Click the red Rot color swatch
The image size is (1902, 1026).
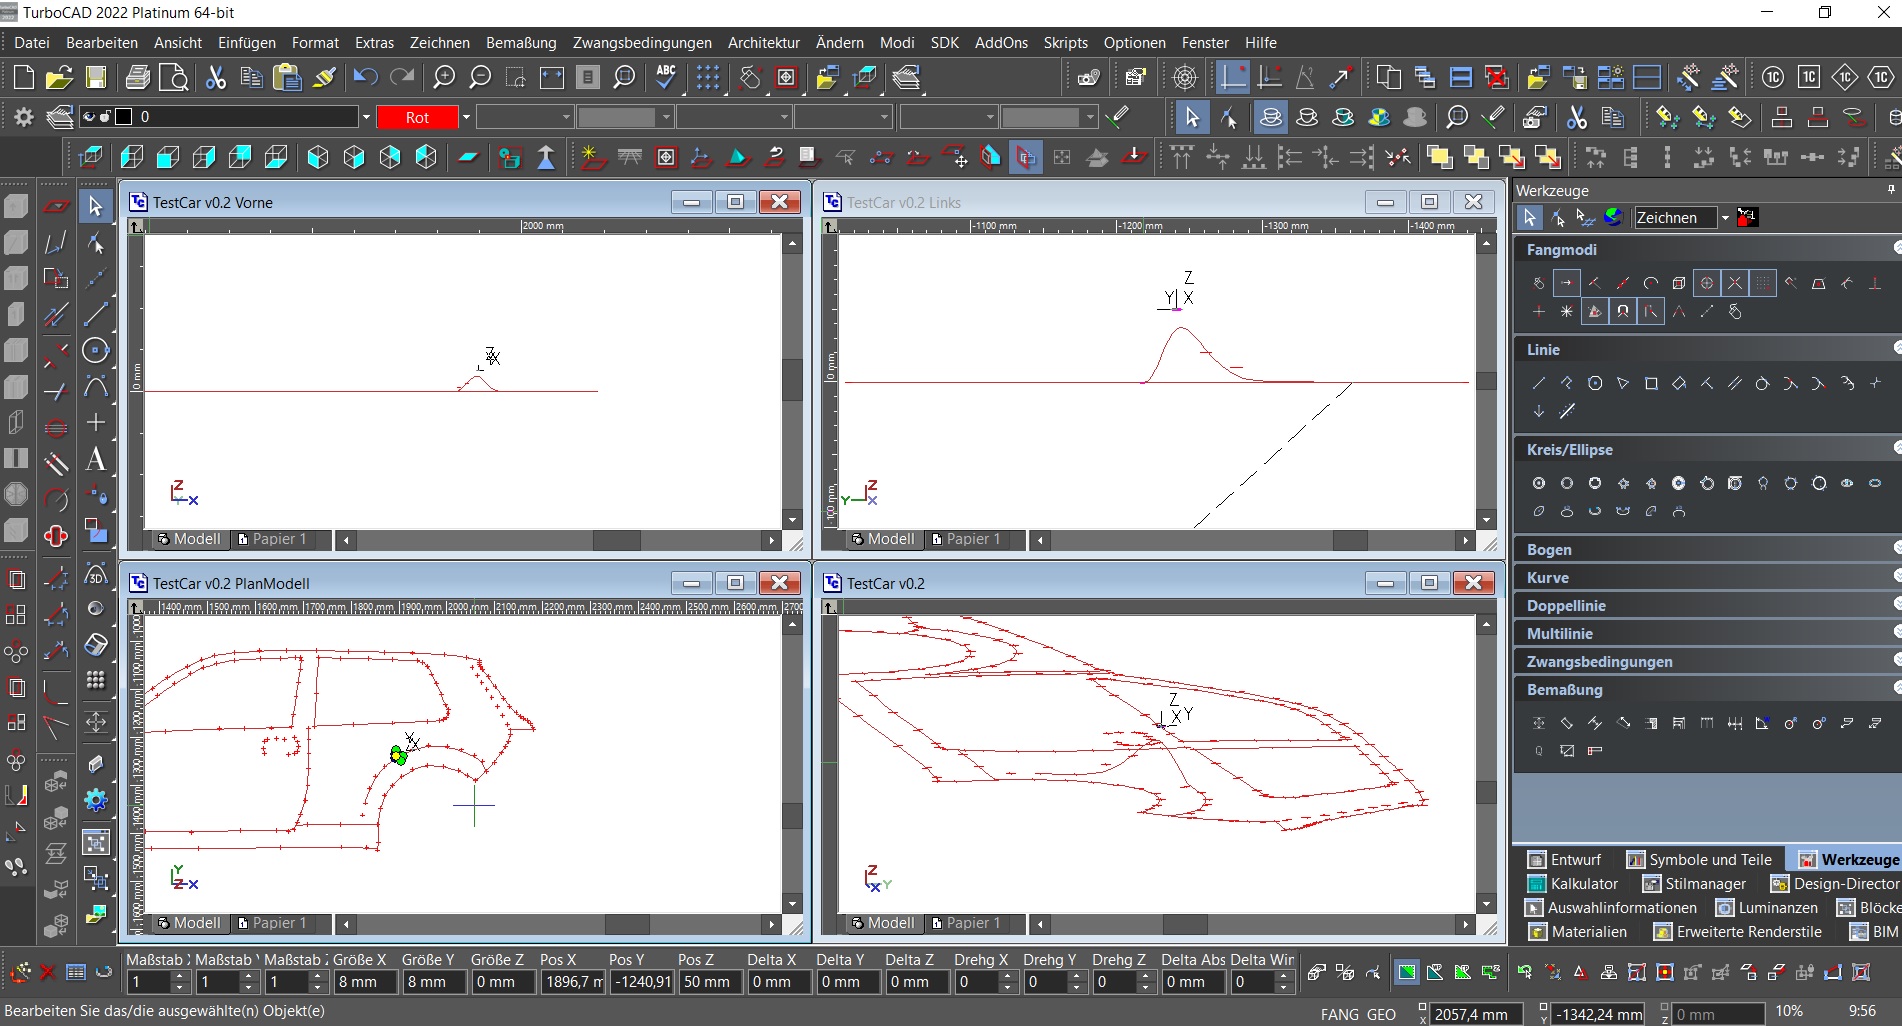point(417,117)
